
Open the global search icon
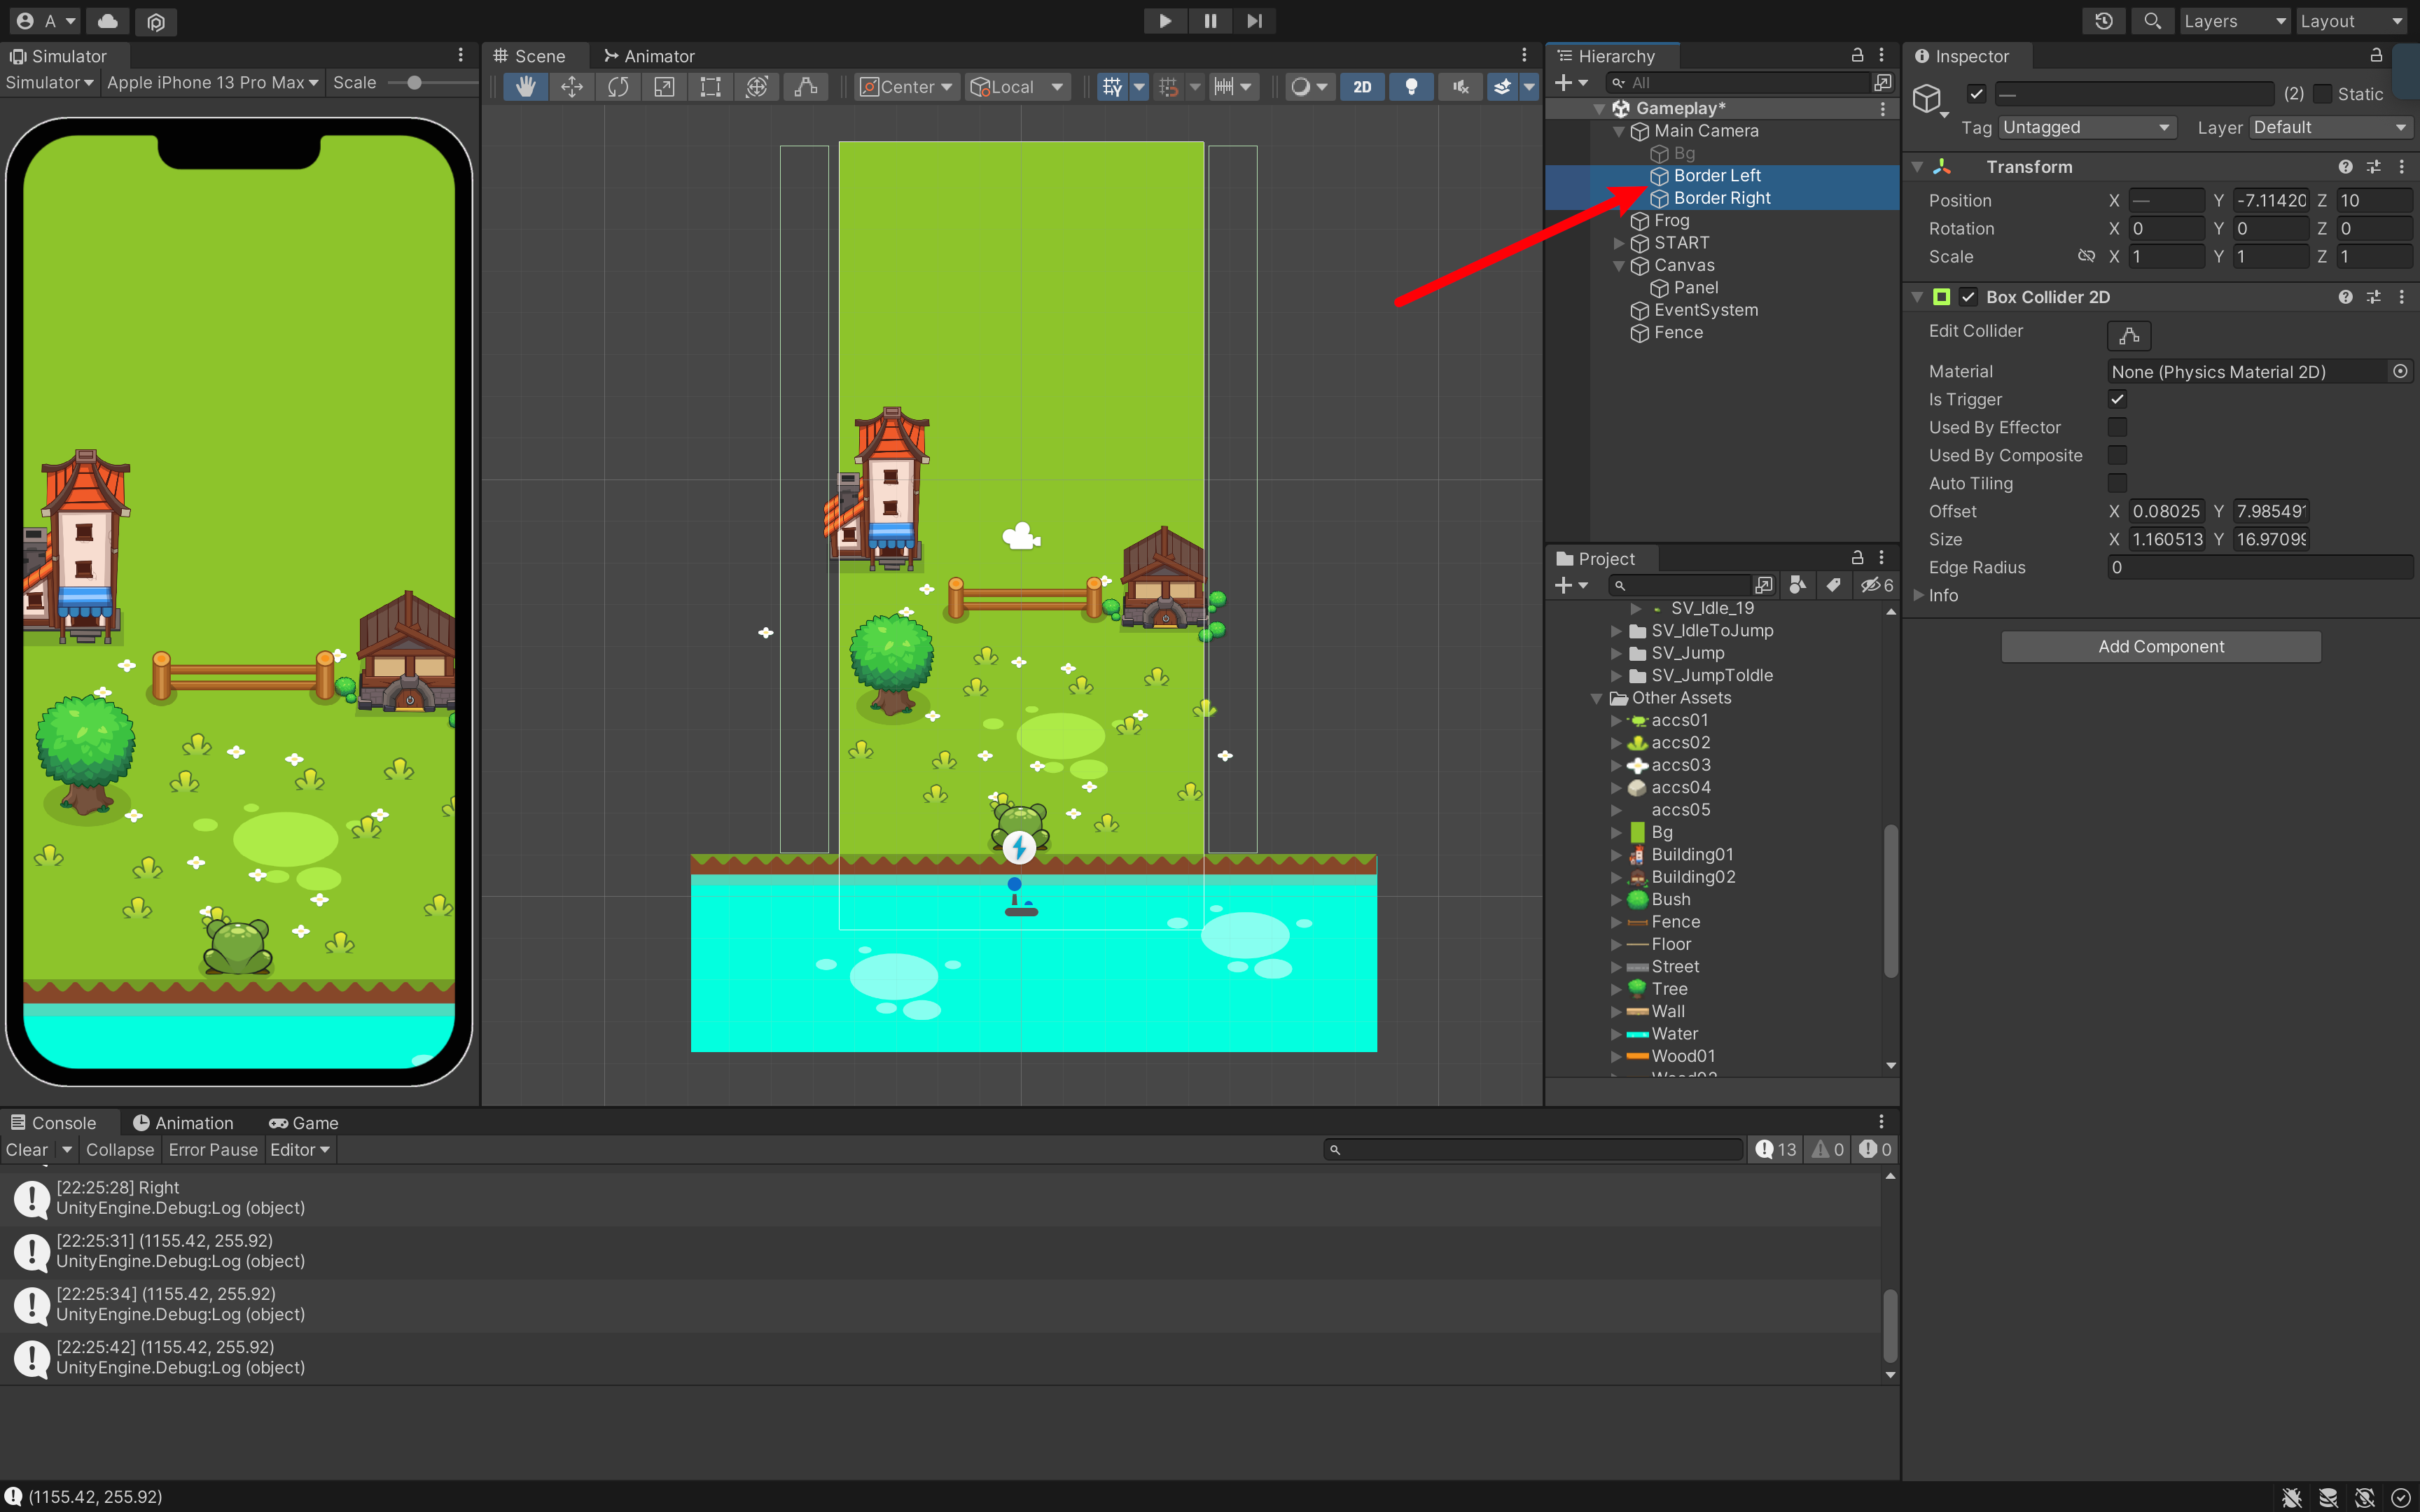2152,21
